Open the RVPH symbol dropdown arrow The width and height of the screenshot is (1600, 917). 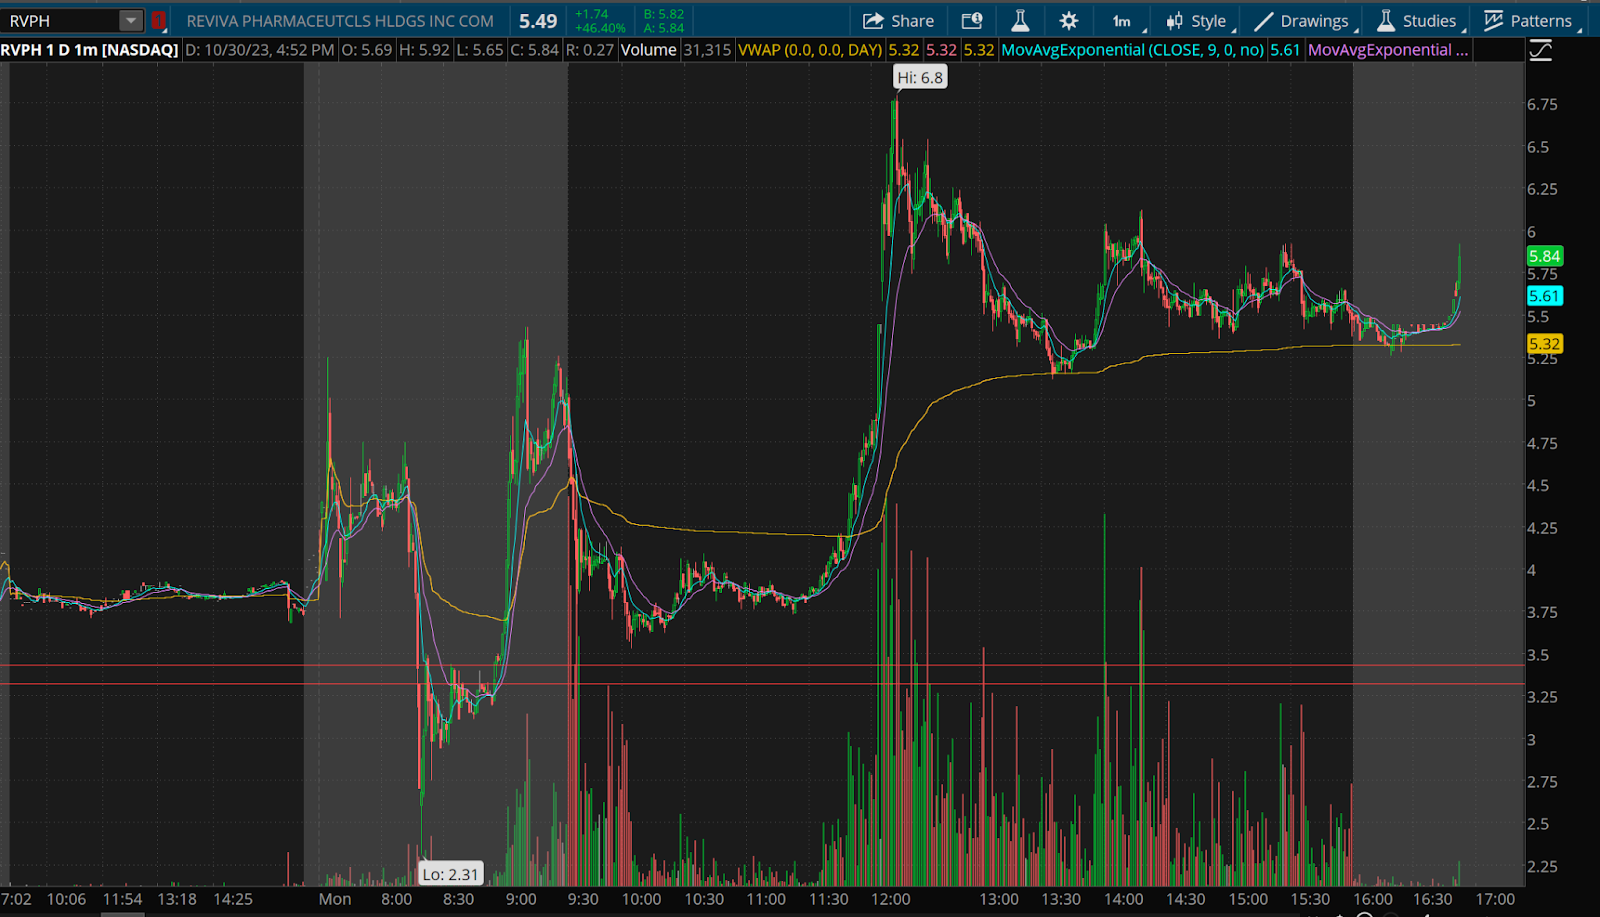[131, 21]
